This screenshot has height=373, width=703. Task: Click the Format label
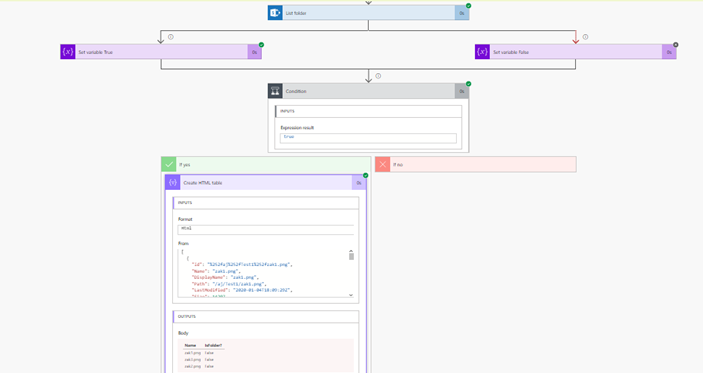coord(185,219)
